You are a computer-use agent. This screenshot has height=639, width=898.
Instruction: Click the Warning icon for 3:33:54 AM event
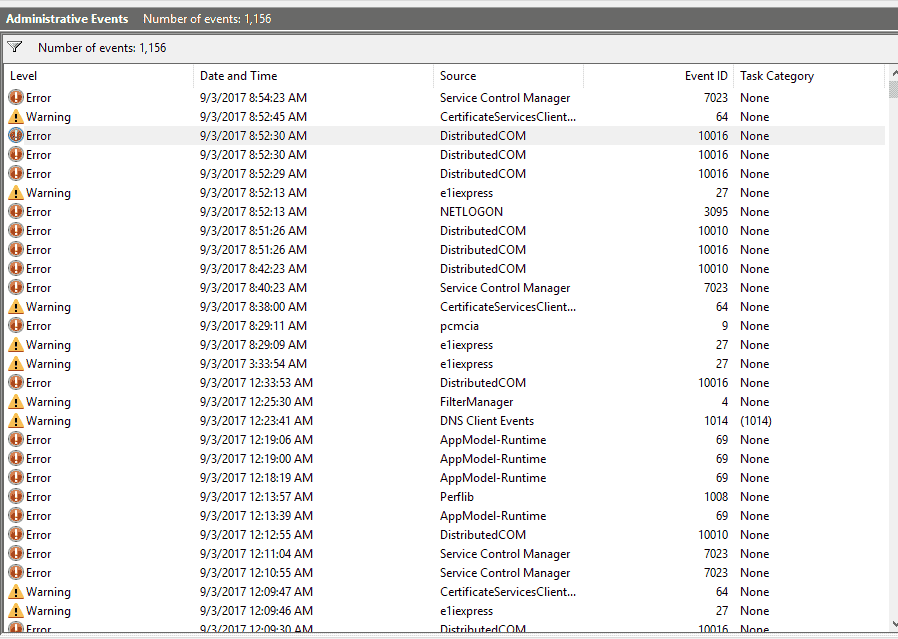(x=16, y=364)
